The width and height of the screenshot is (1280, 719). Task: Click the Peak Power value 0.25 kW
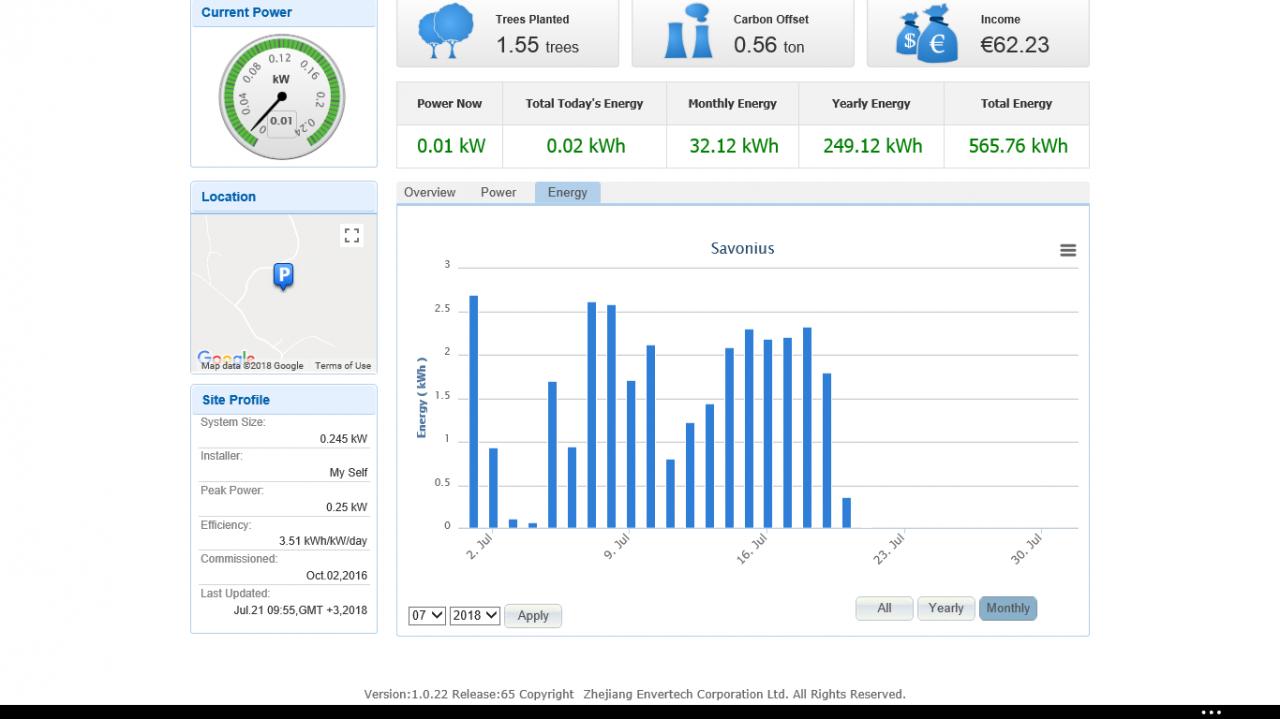[346, 507]
